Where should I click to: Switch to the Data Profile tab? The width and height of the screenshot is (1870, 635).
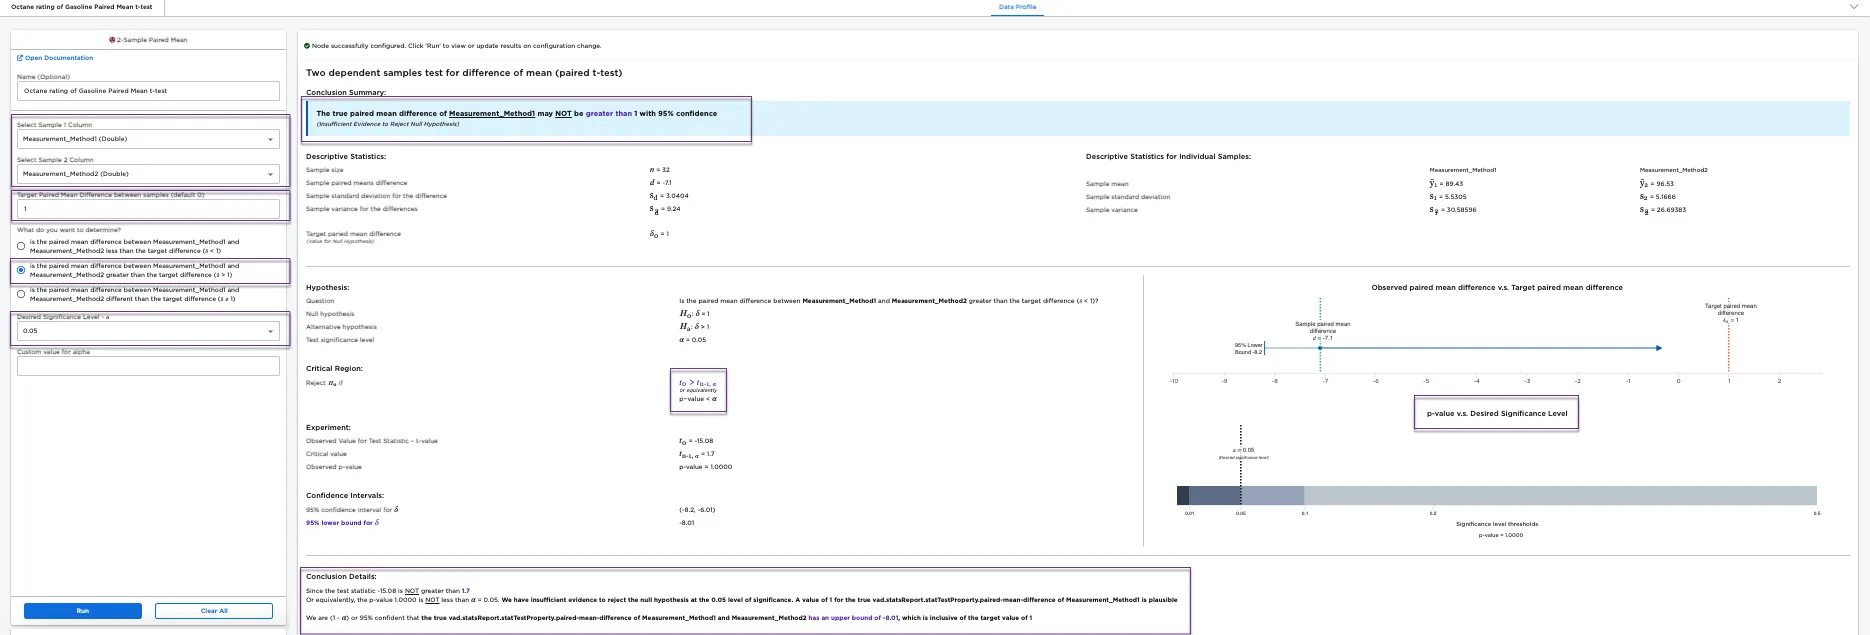pos(1017,7)
